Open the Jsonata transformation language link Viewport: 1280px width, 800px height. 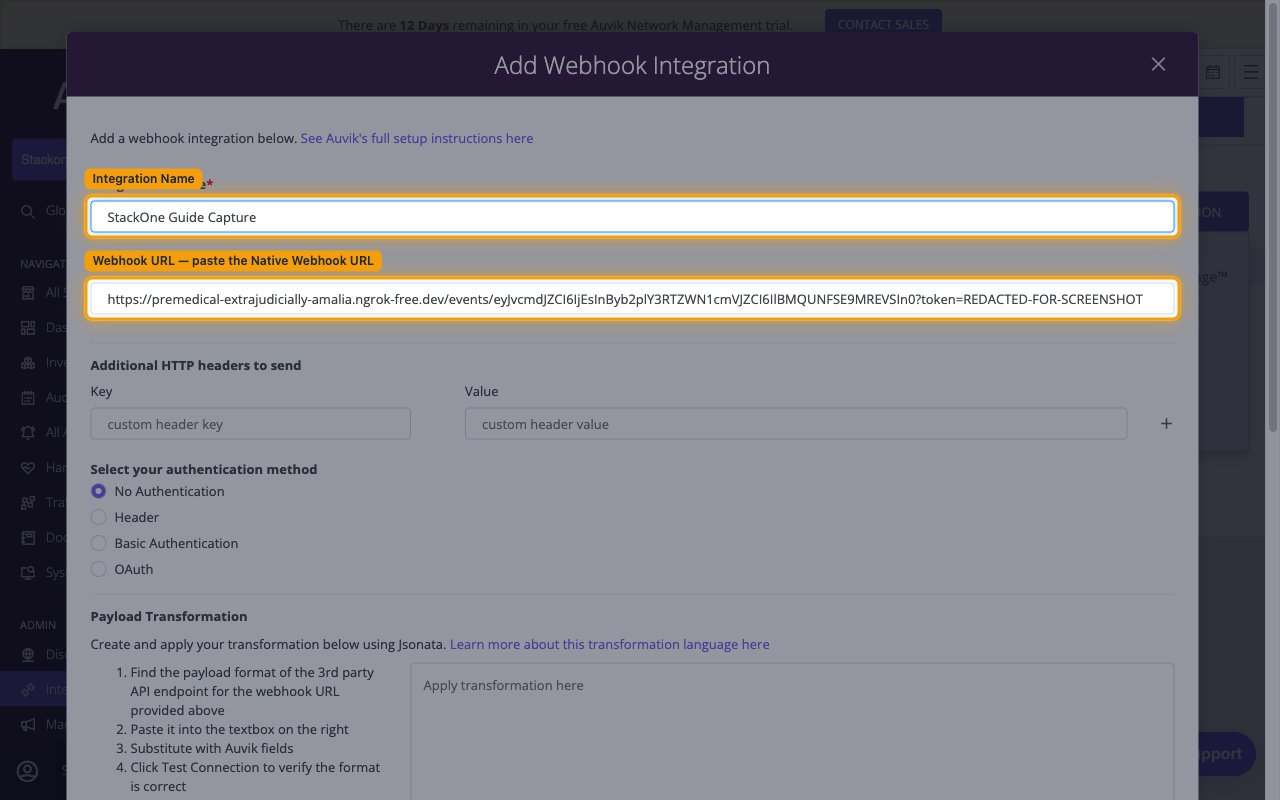coord(610,644)
